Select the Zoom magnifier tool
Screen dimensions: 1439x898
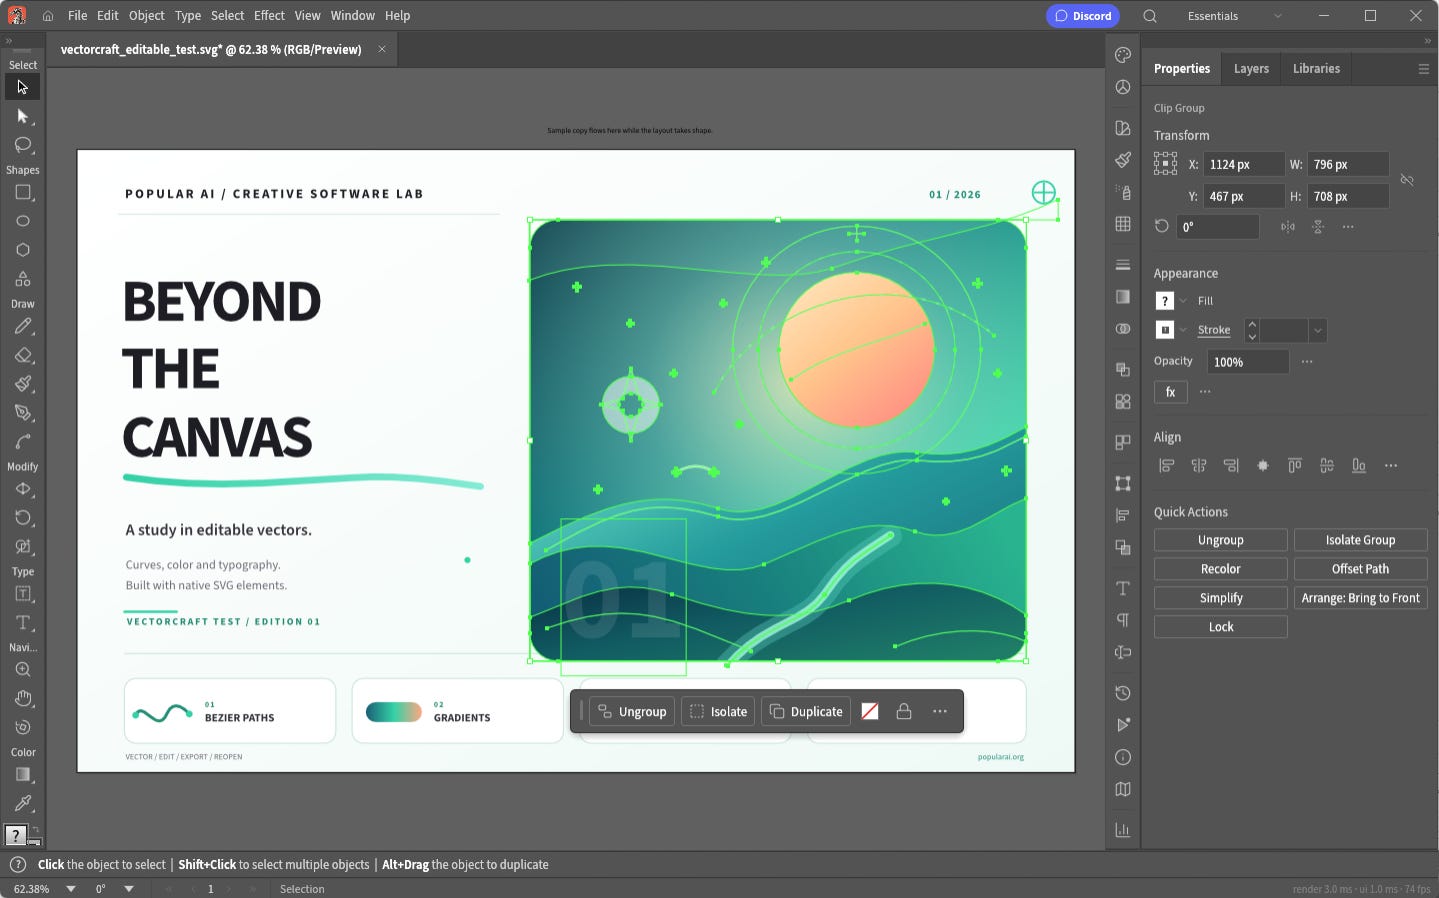[x=23, y=670]
